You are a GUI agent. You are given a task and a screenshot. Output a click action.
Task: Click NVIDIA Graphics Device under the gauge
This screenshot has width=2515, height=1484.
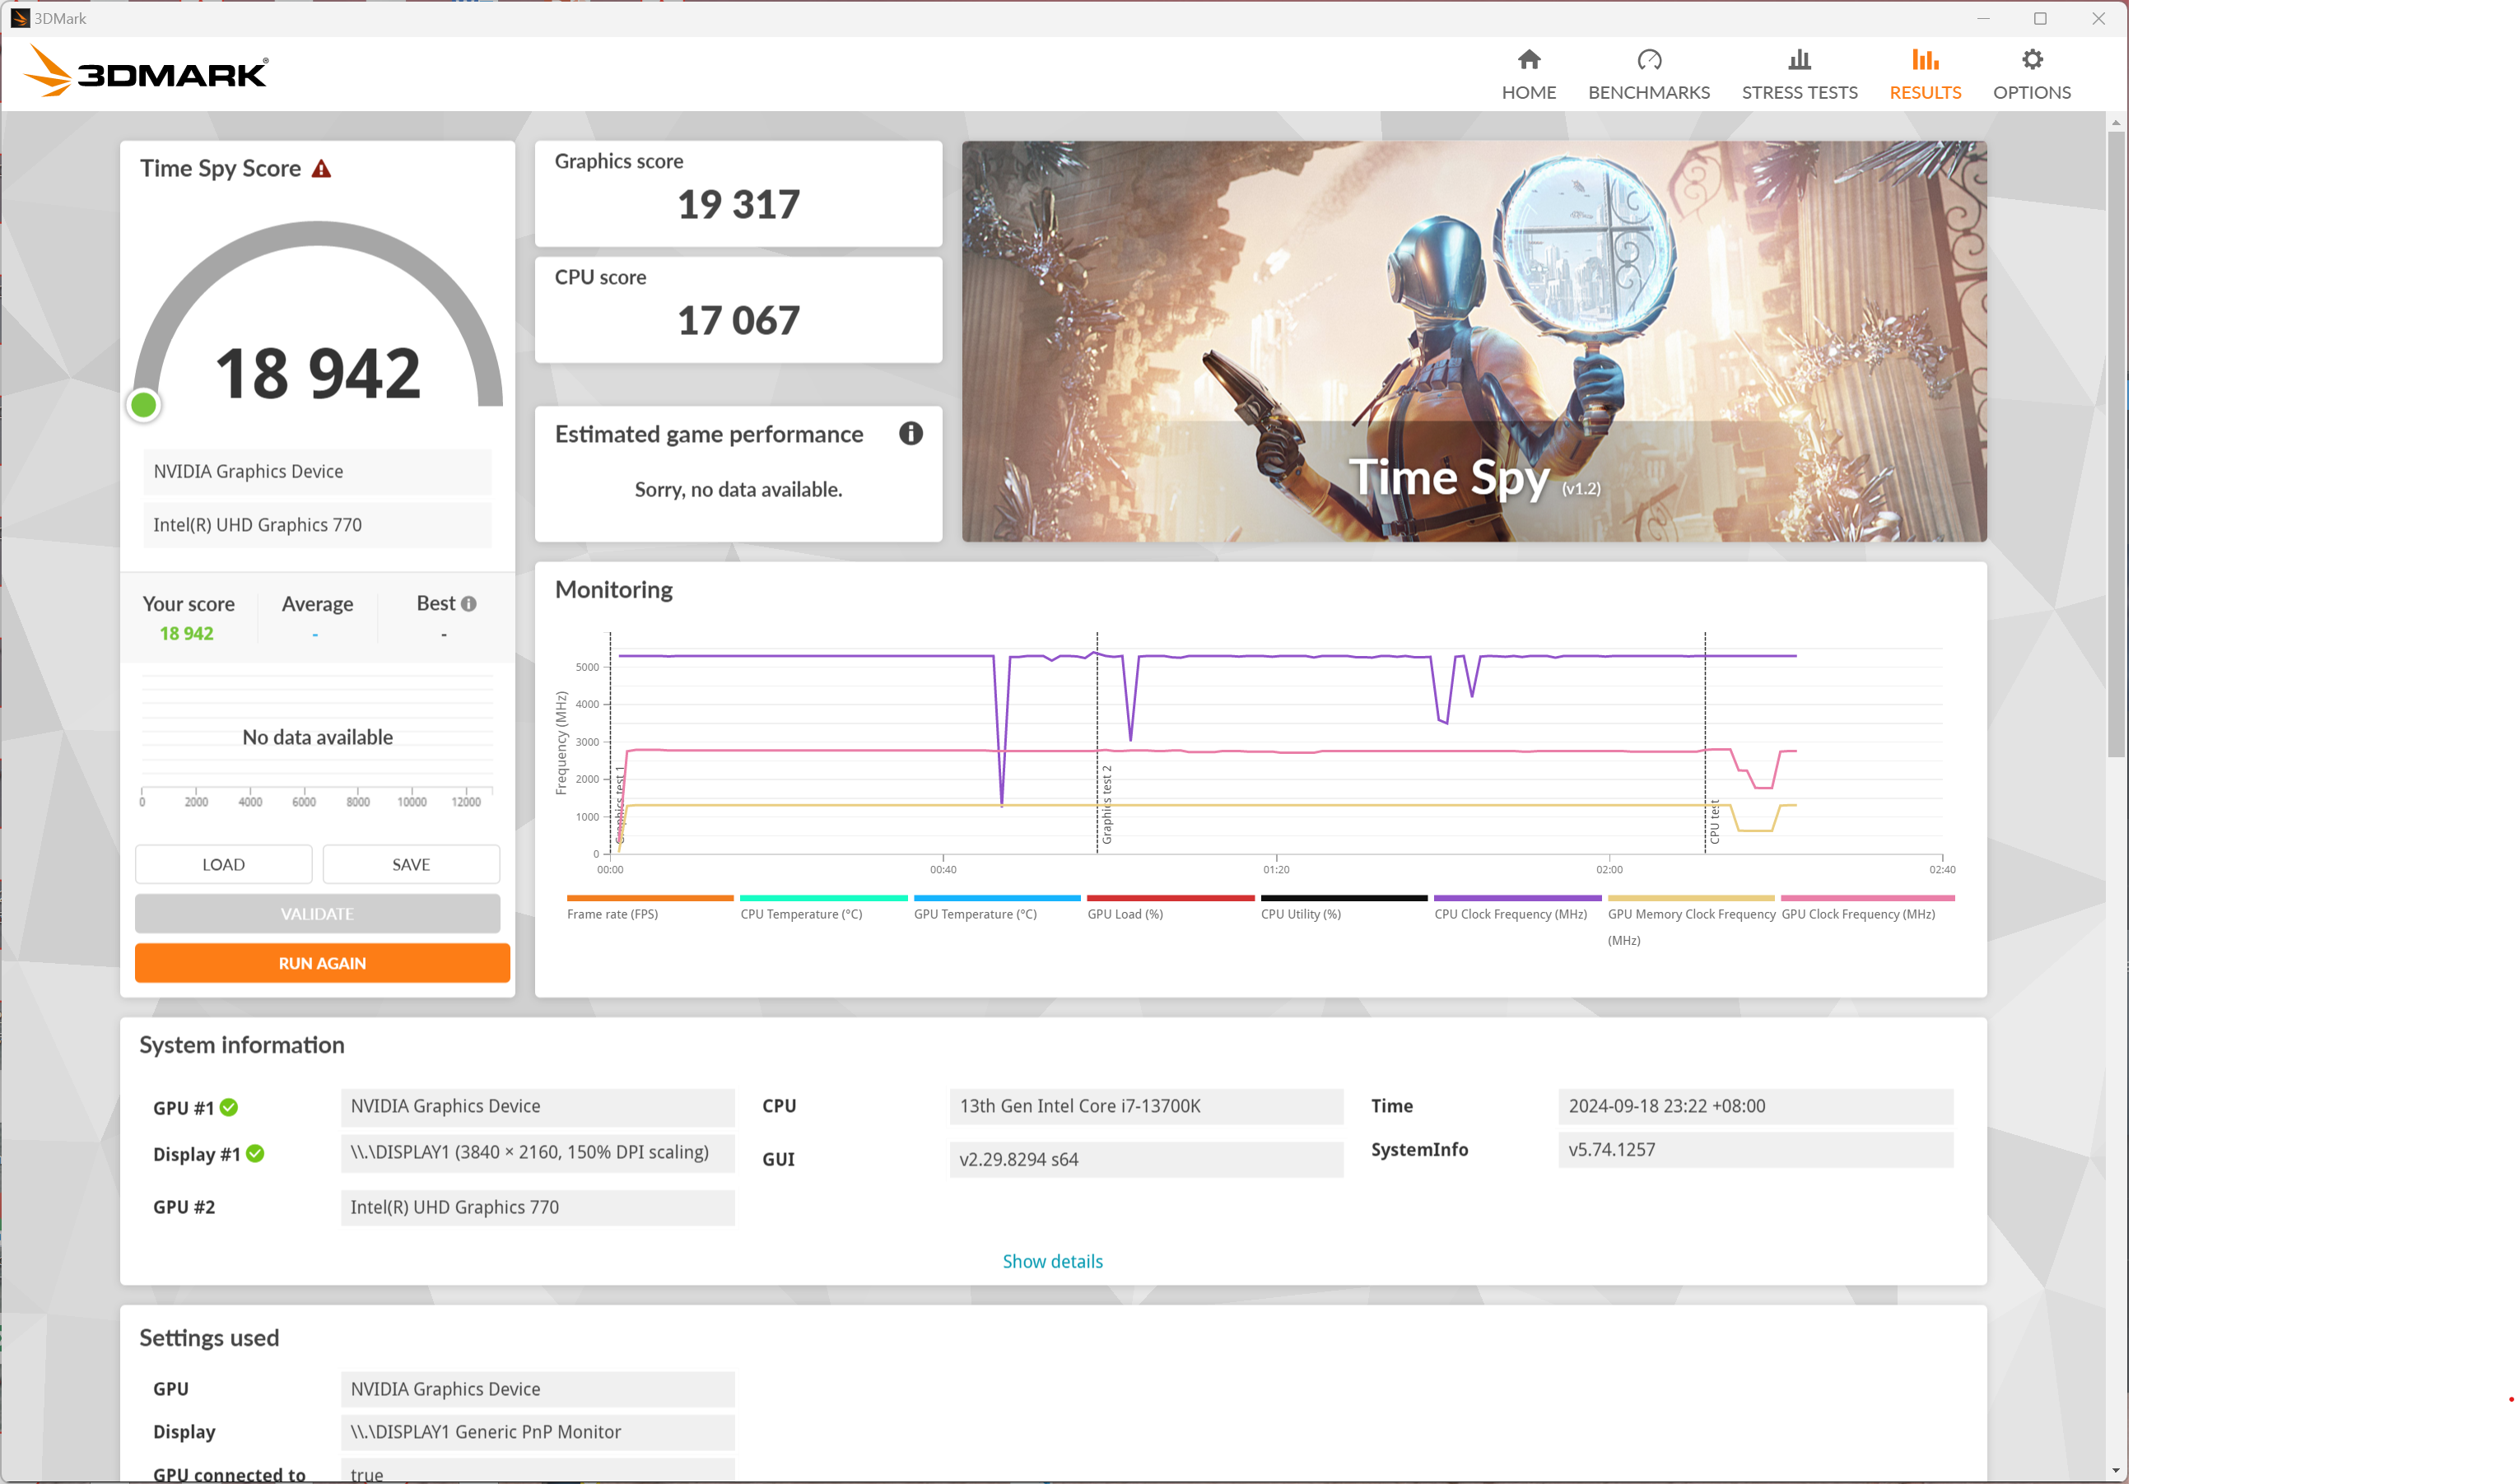(317, 472)
